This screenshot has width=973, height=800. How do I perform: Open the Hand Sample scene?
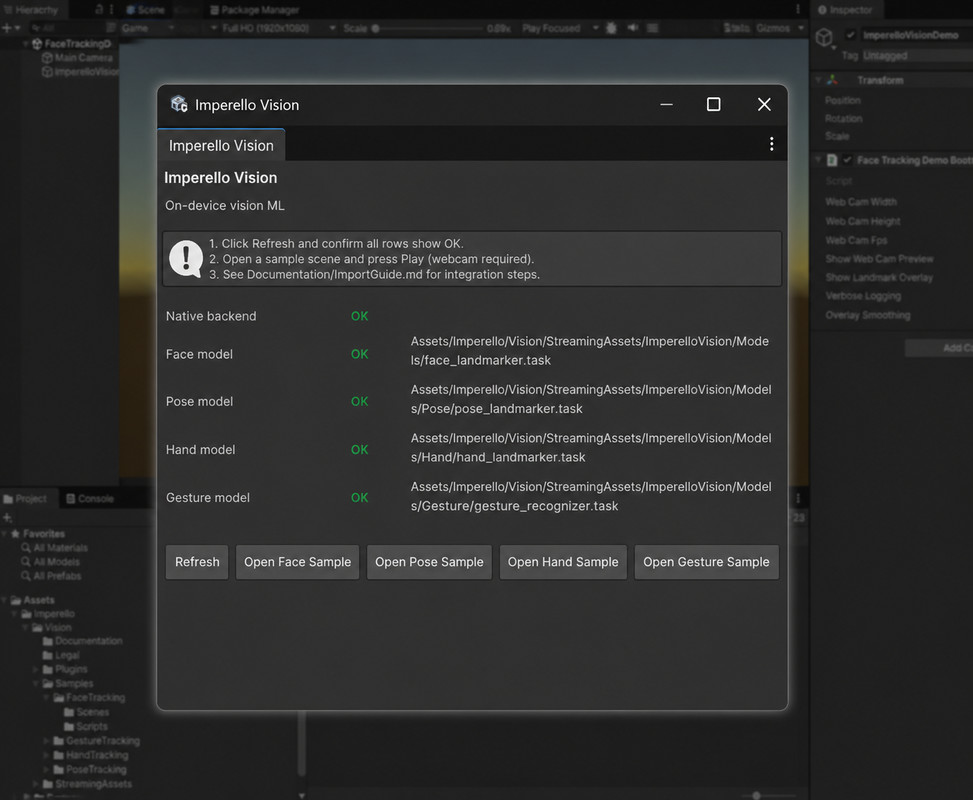click(x=563, y=562)
